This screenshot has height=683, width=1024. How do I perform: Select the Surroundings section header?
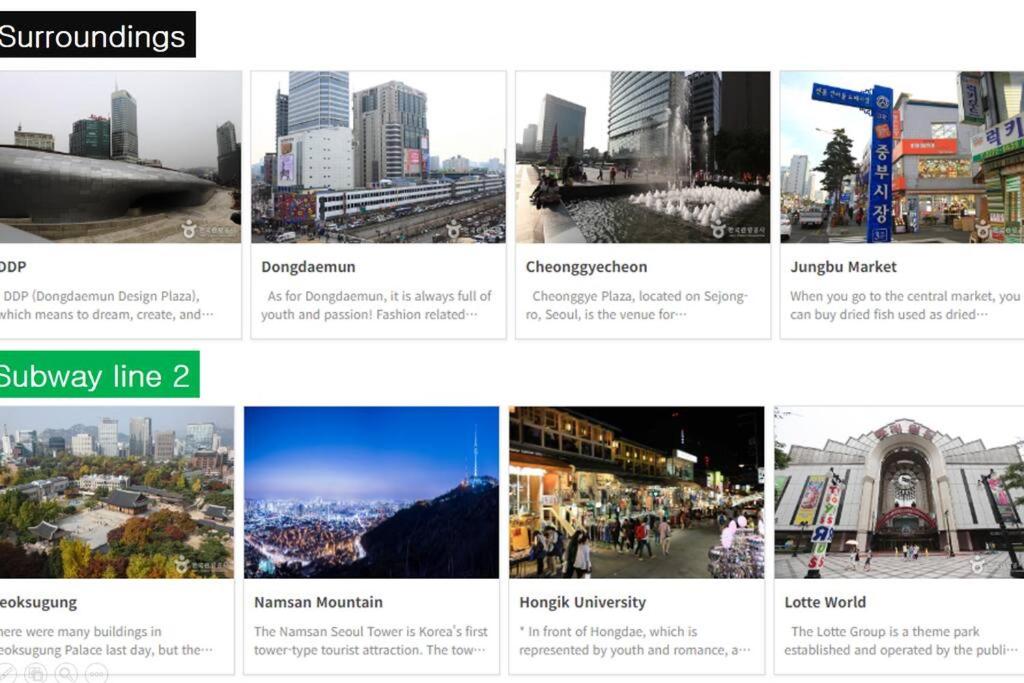coord(97,35)
